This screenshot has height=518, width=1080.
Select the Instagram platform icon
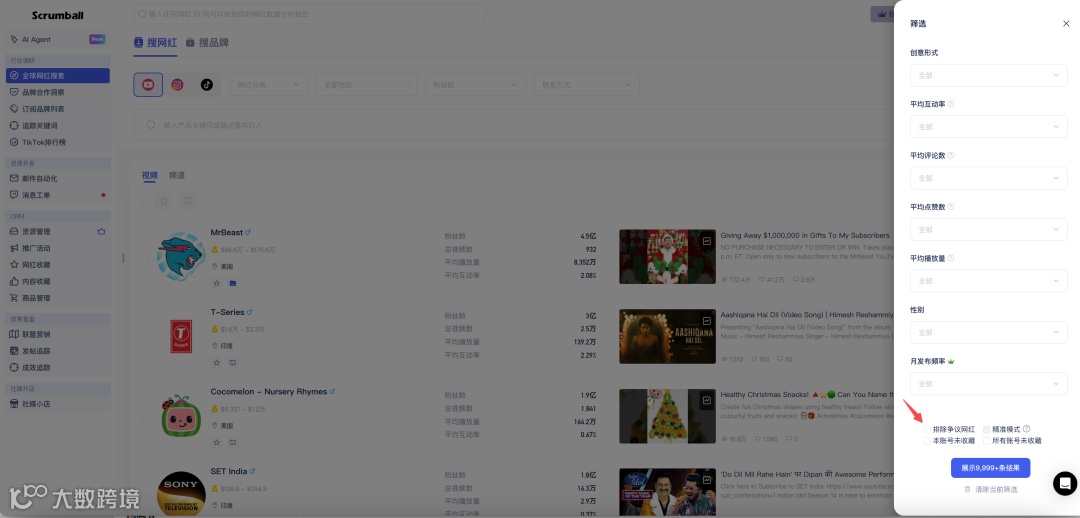point(177,85)
